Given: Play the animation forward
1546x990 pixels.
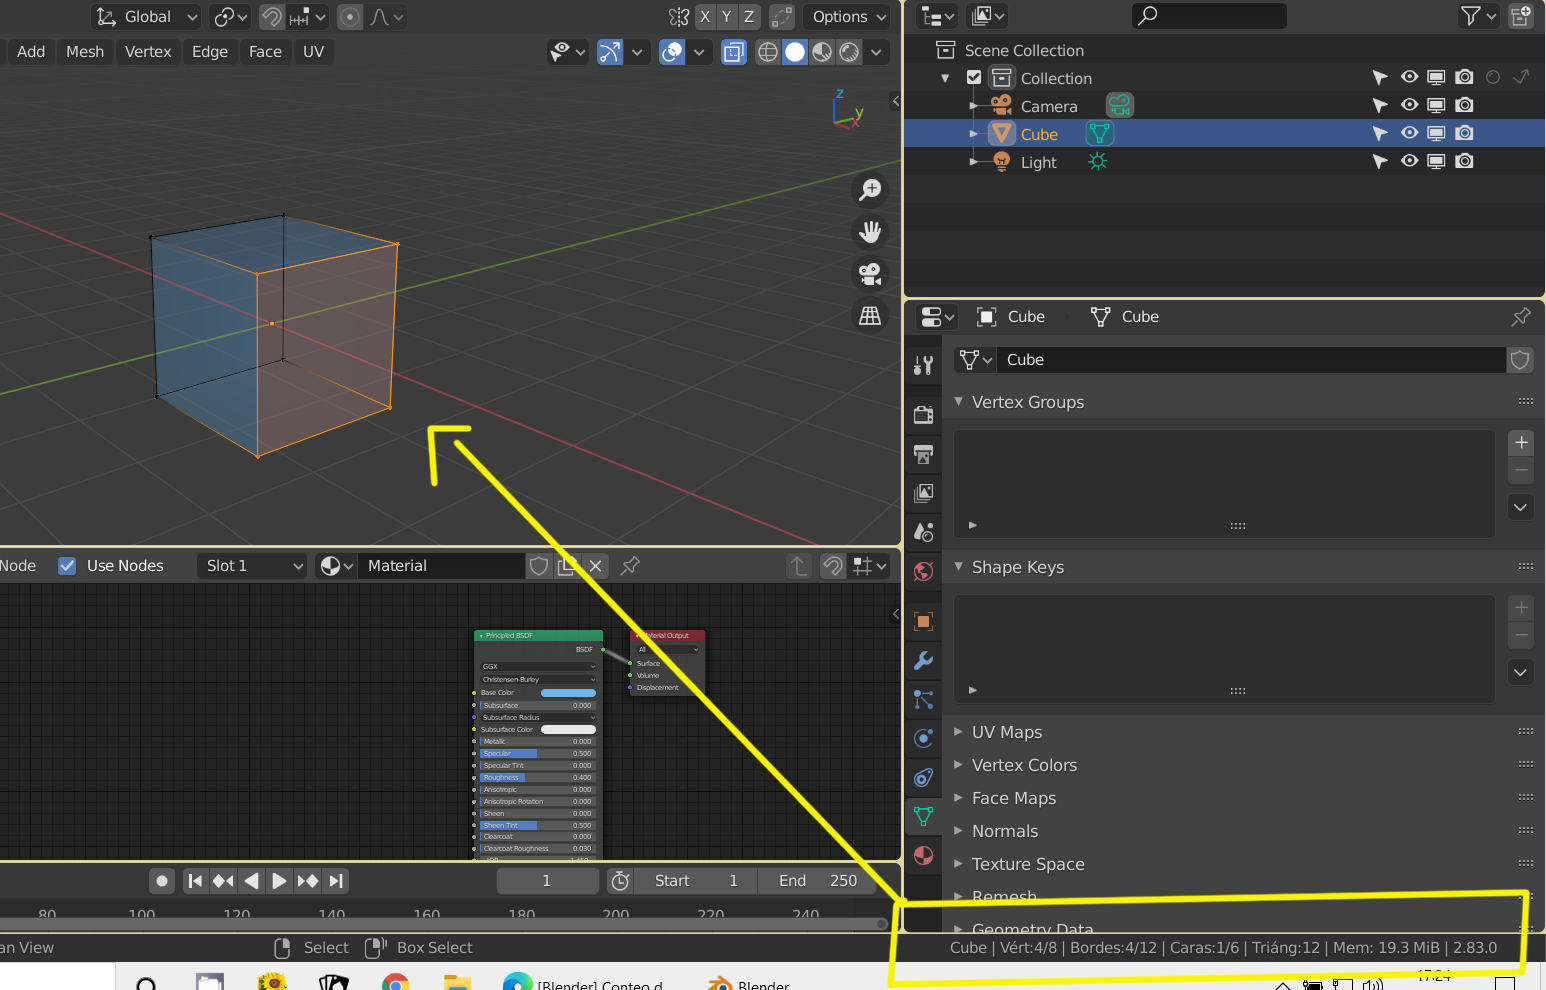Looking at the screenshot, I should [279, 881].
